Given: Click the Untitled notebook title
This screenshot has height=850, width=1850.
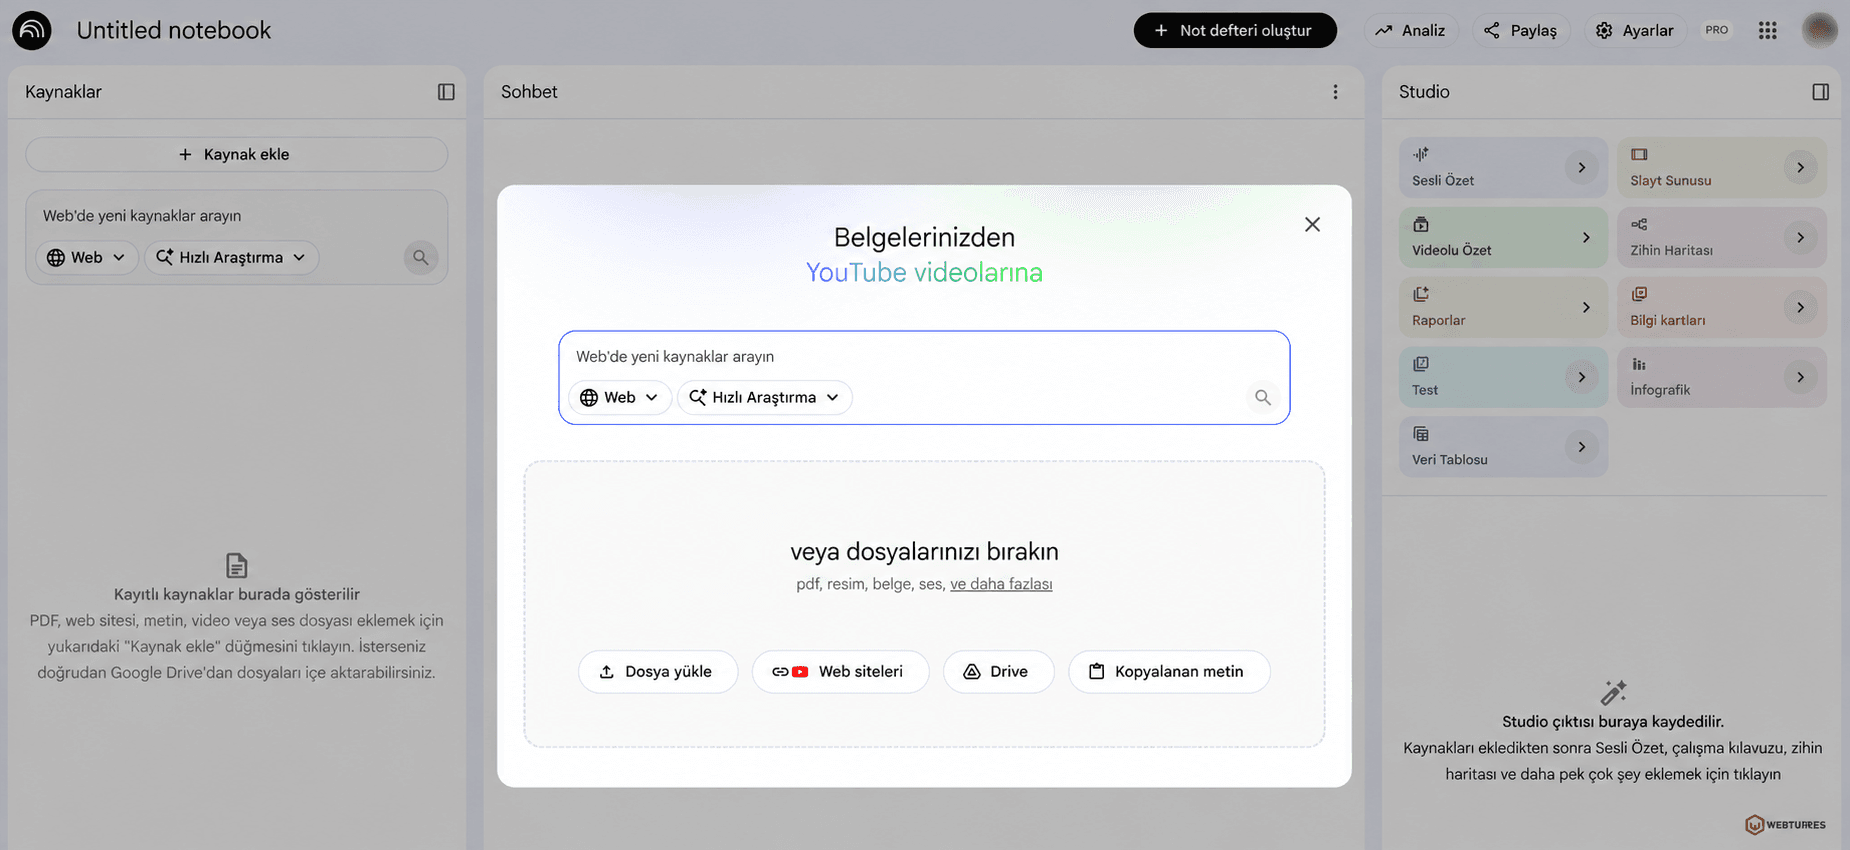Looking at the screenshot, I should tap(174, 30).
